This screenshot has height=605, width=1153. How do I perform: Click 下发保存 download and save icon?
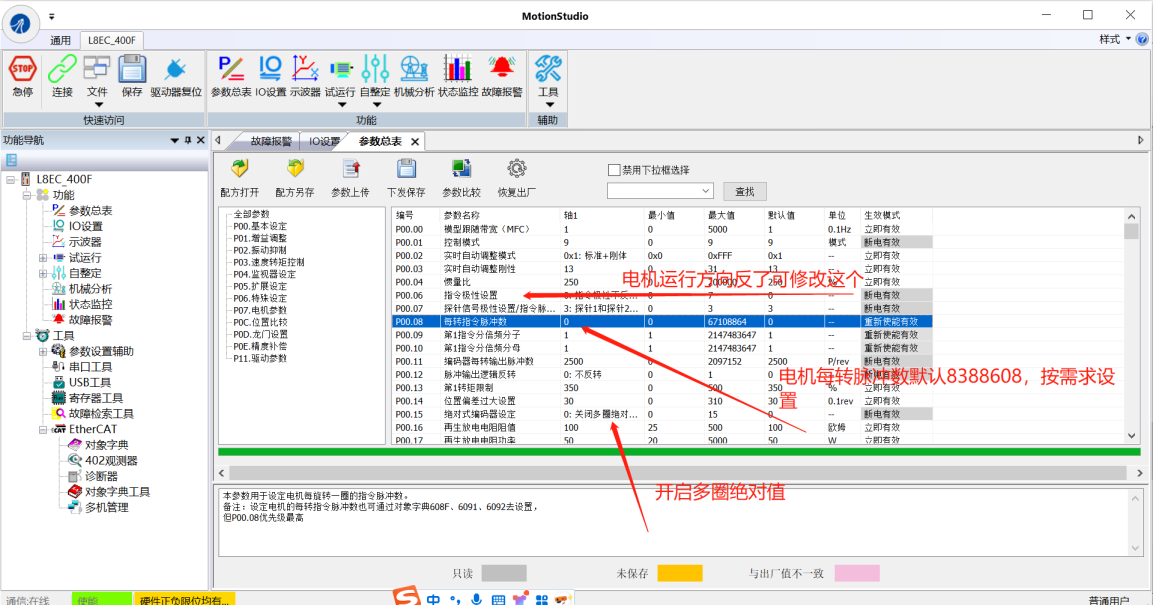pyautogui.click(x=406, y=169)
